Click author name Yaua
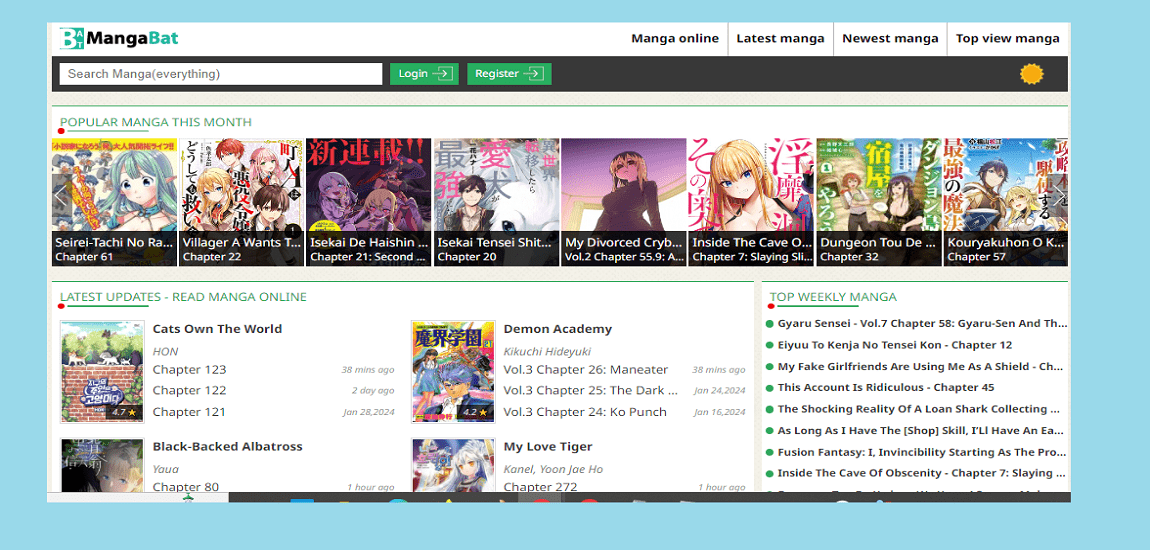1150x550 pixels. 166,469
